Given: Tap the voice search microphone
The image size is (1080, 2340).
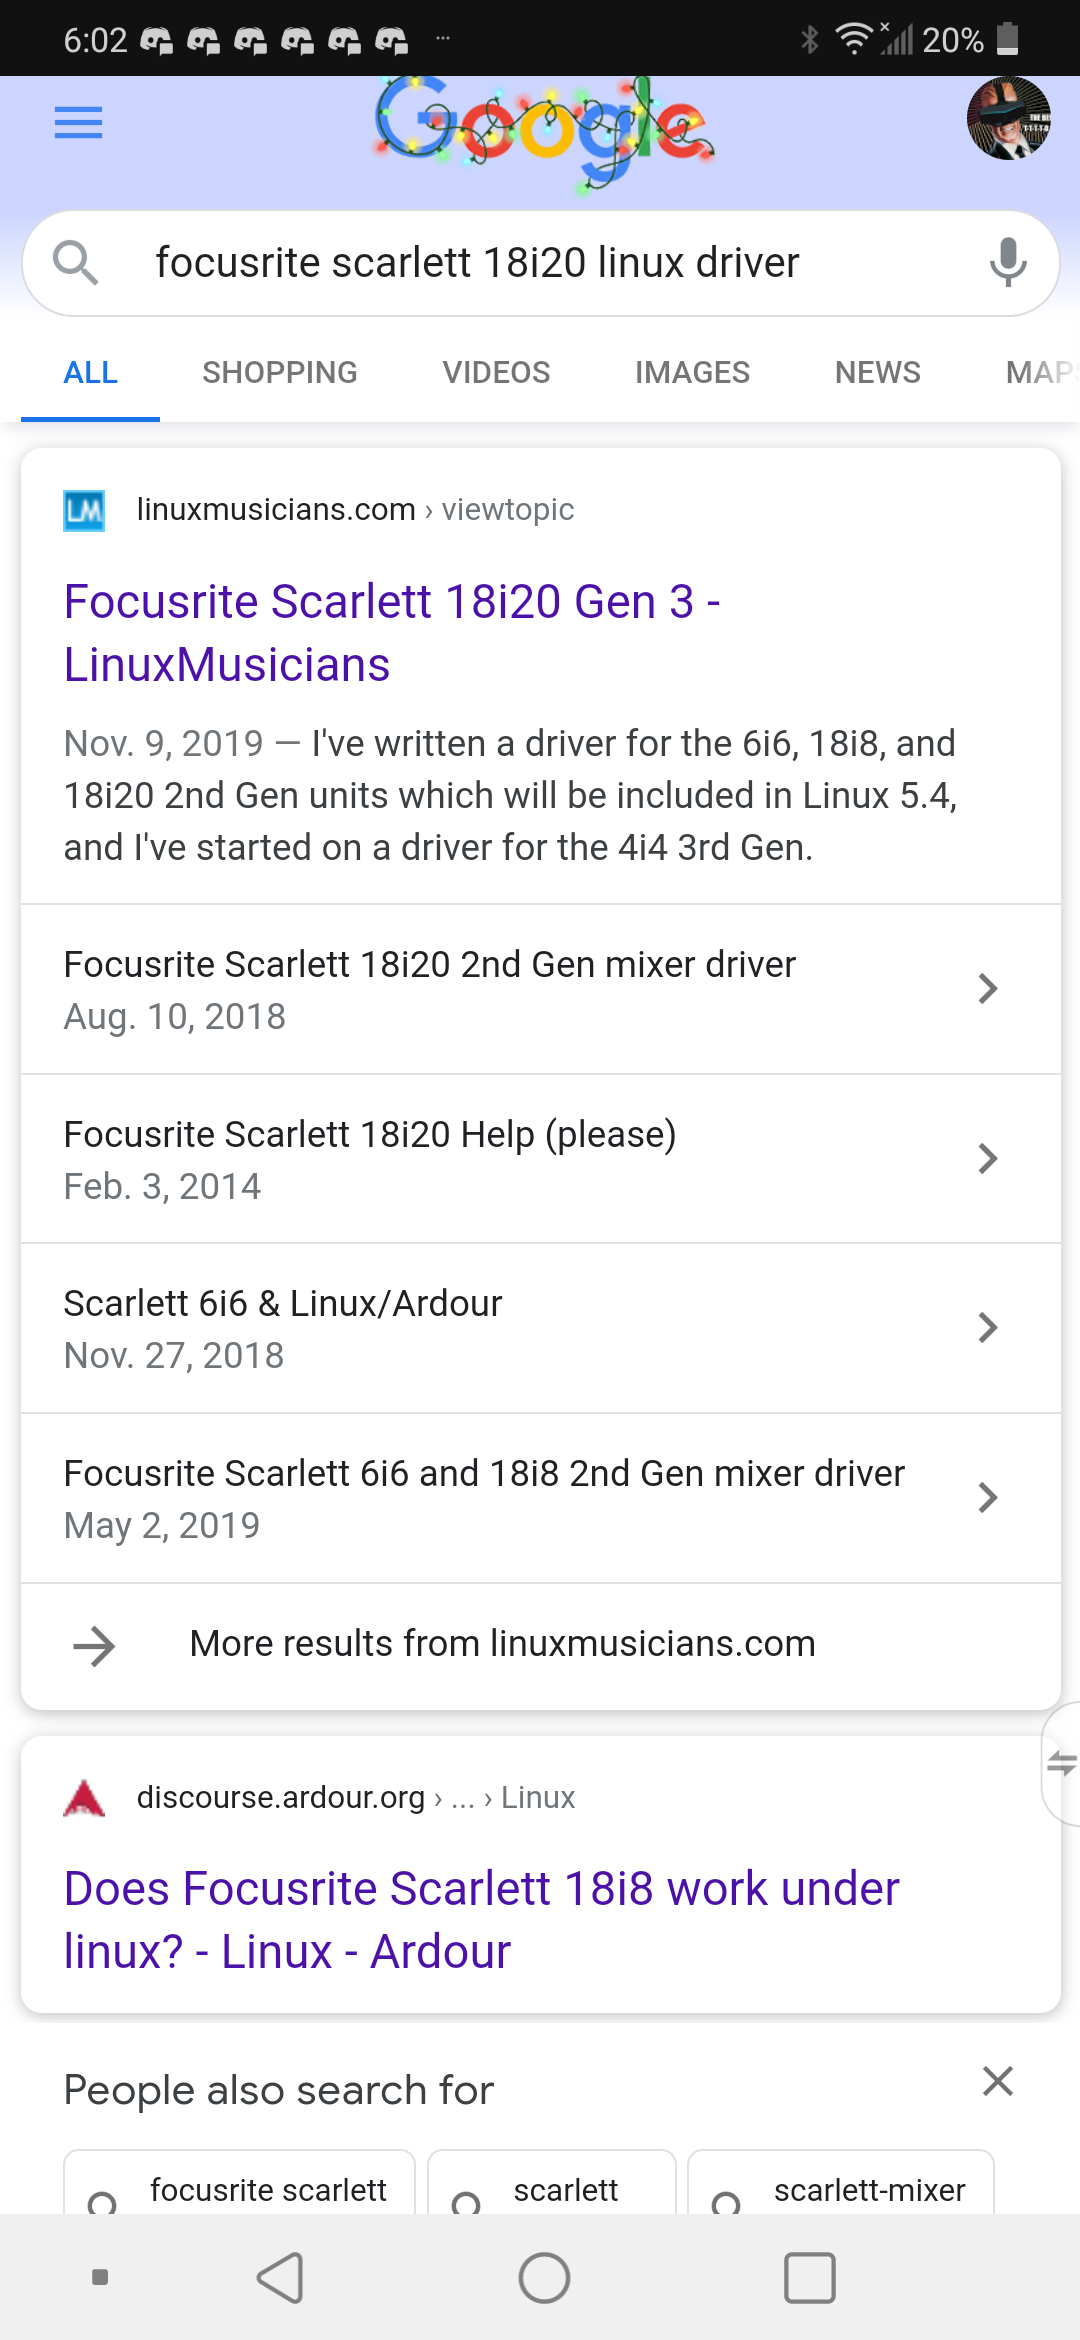Looking at the screenshot, I should point(1008,263).
